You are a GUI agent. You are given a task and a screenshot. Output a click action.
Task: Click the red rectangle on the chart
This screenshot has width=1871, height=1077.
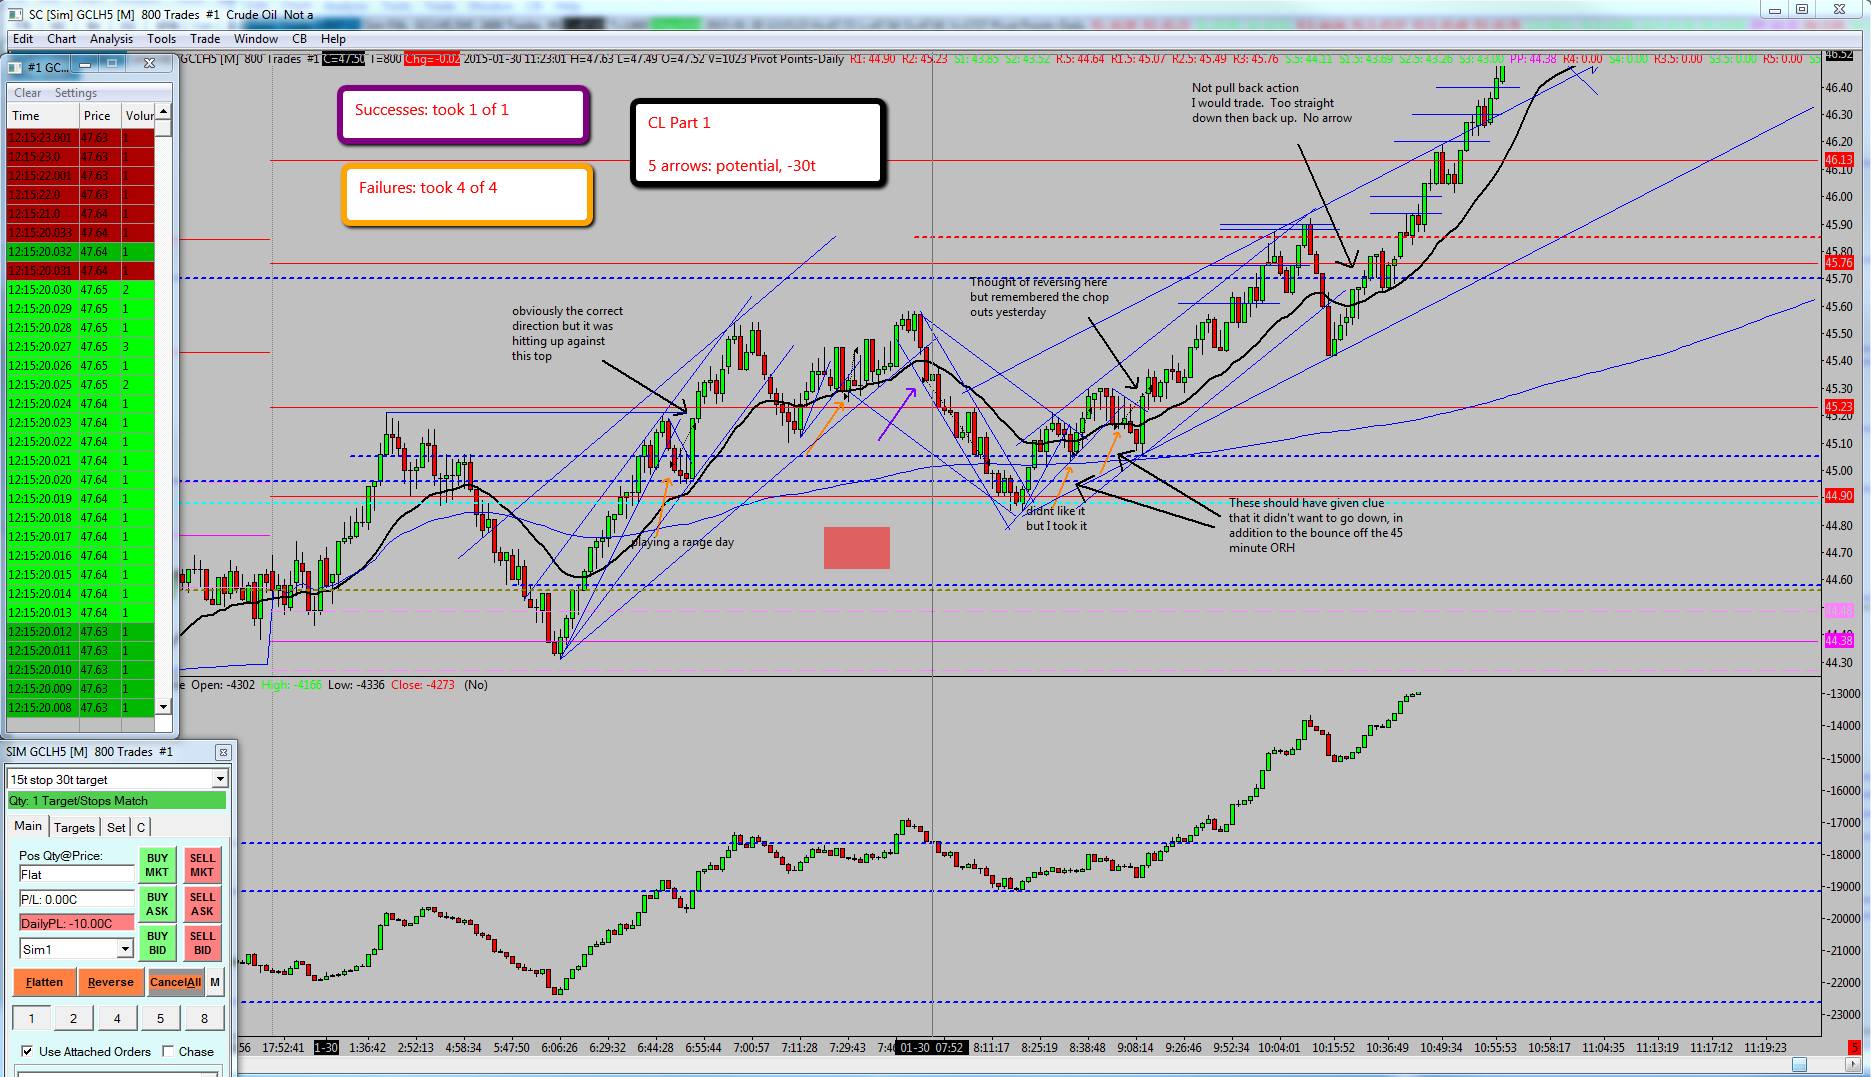tap(856, 547)
